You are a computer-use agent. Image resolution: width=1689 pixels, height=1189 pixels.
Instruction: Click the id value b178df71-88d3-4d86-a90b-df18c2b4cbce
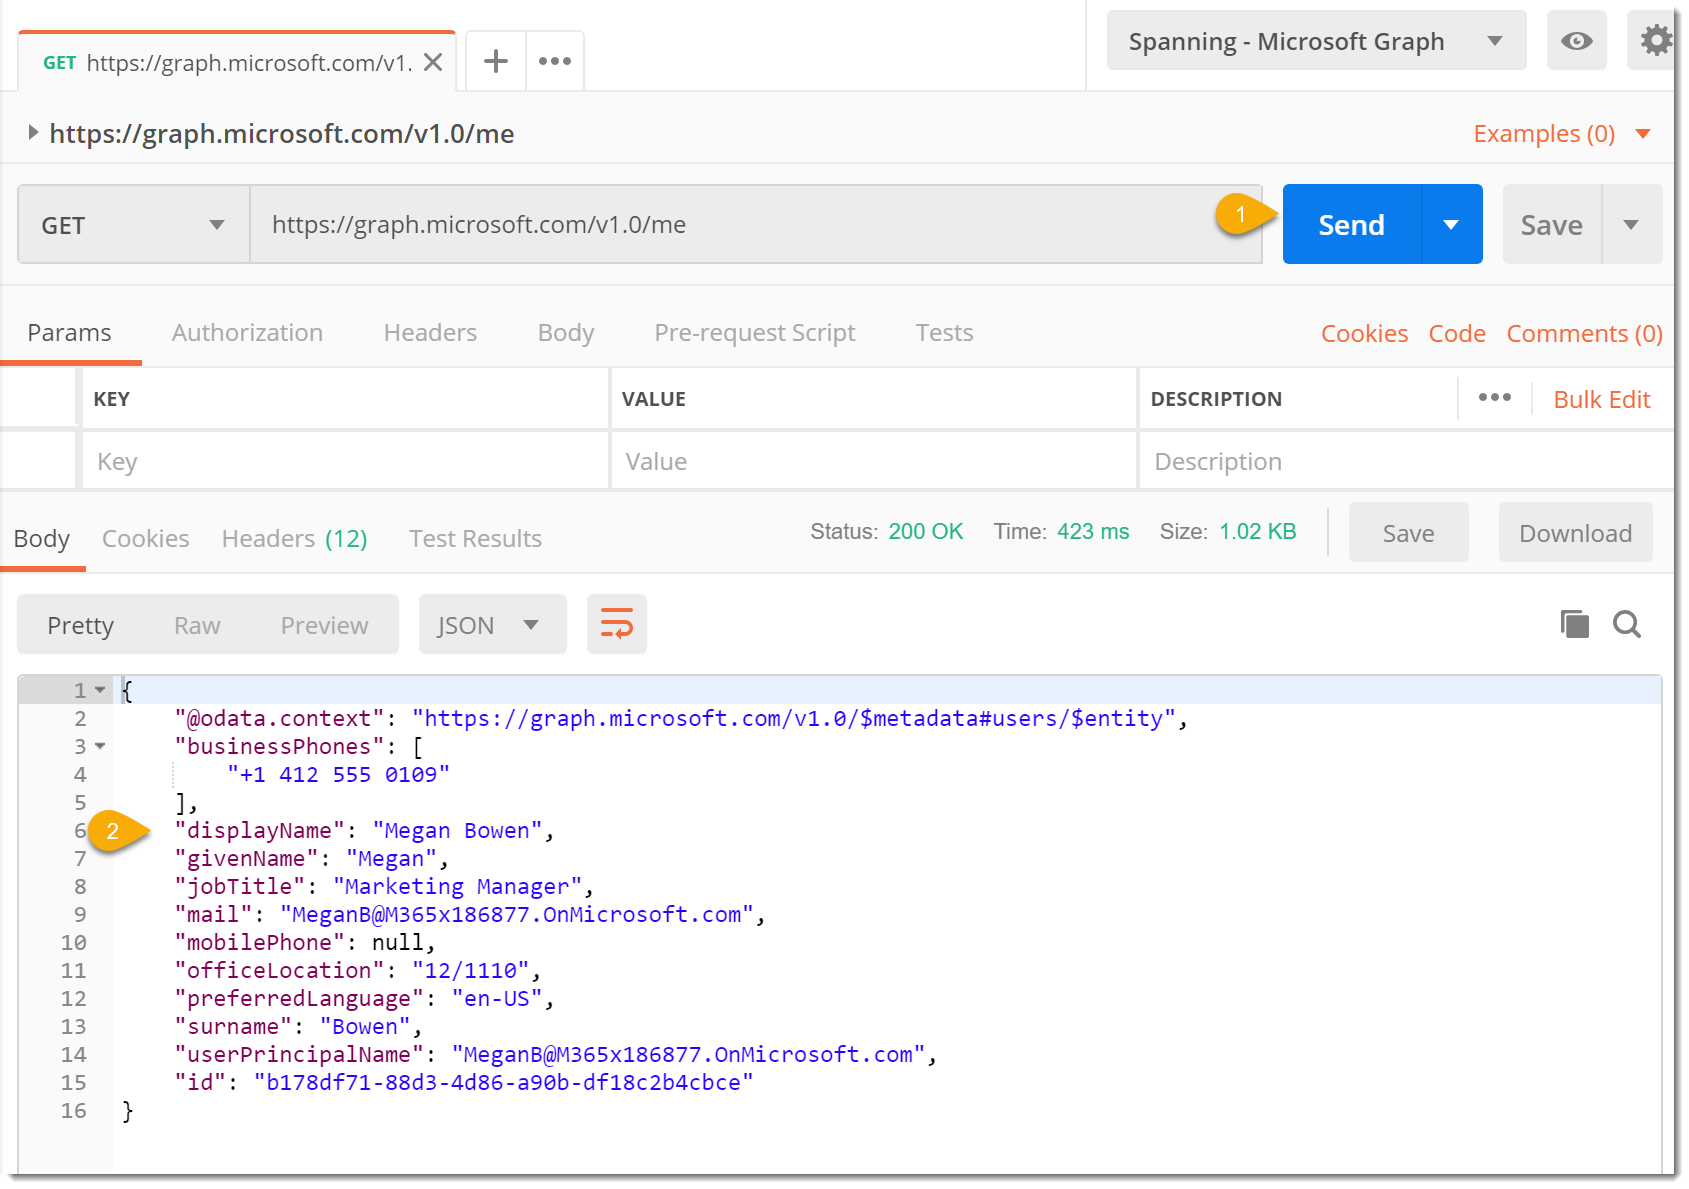[503, 1082]
